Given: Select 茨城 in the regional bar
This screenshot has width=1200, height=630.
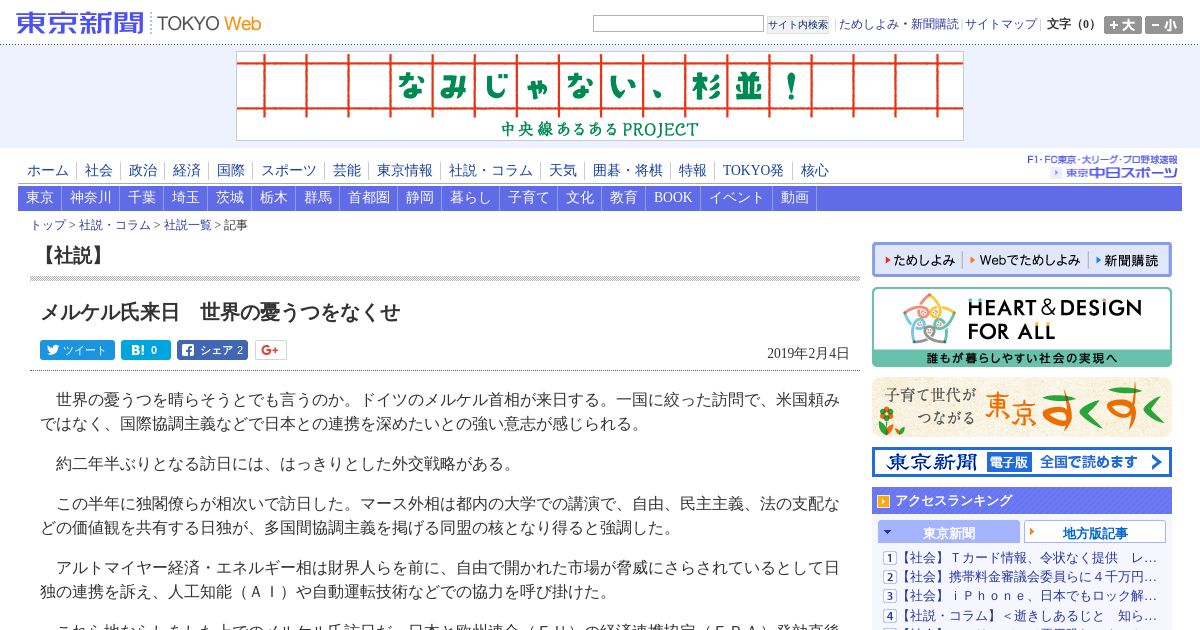Looking at the screenshot, I should (230, 198).
